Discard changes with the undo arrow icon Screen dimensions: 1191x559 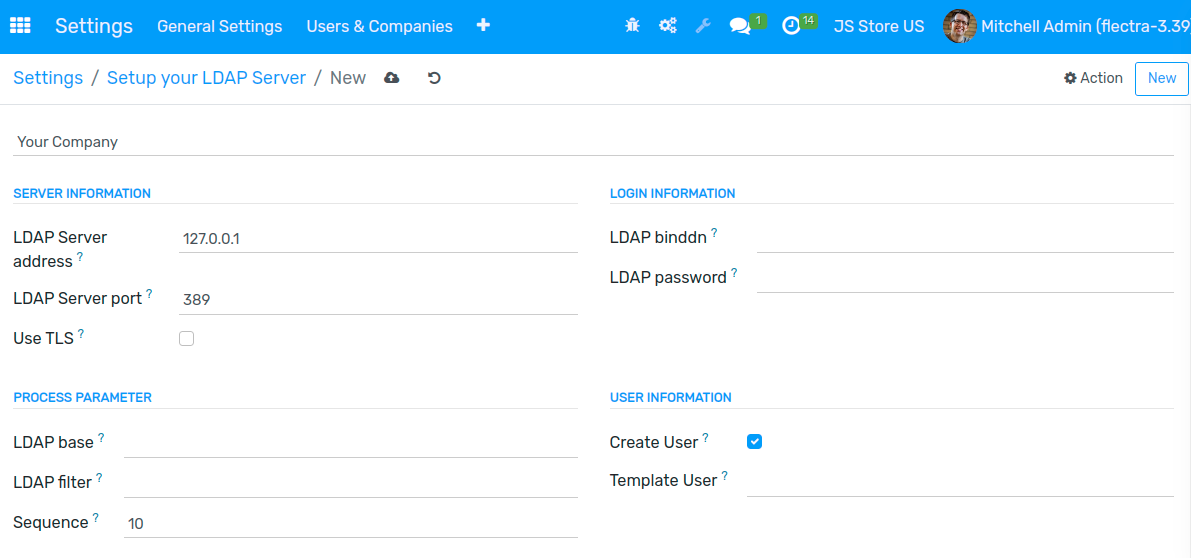coord(434,77)
